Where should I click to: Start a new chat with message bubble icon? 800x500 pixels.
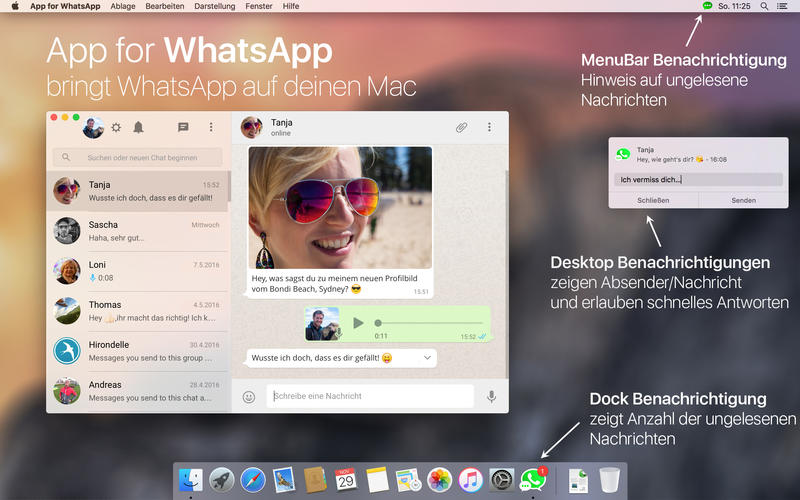point(183,127)
